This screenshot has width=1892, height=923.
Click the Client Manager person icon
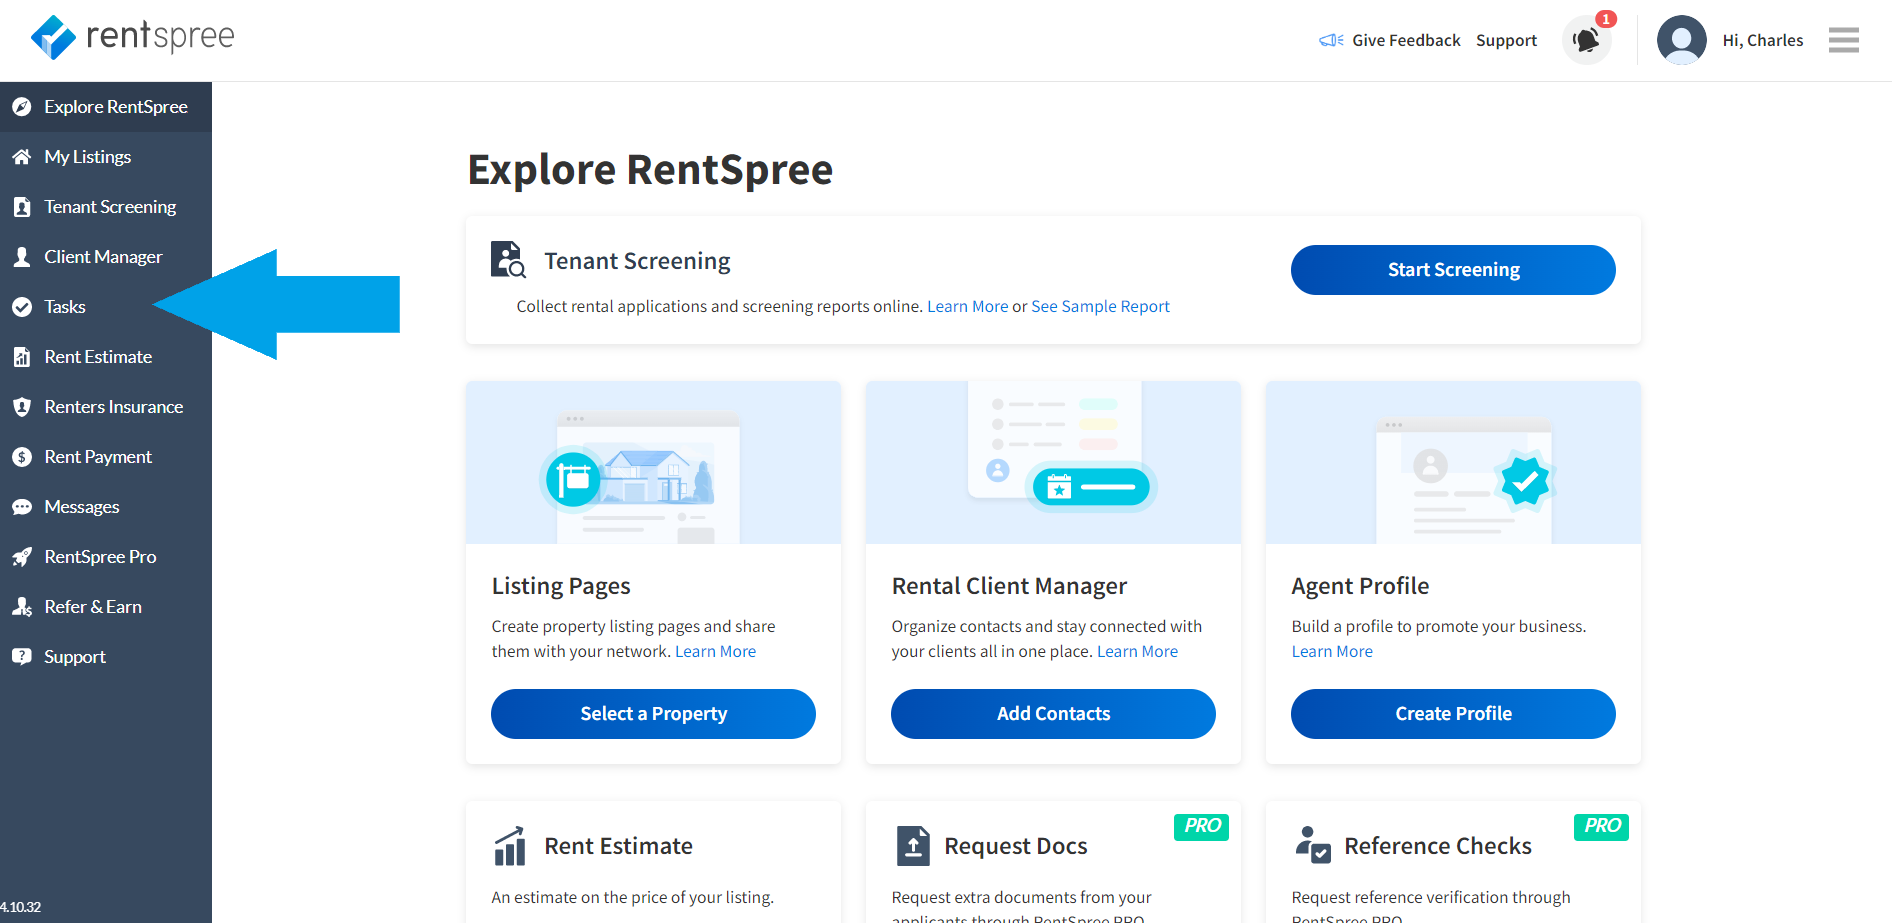tap(22, 257)
